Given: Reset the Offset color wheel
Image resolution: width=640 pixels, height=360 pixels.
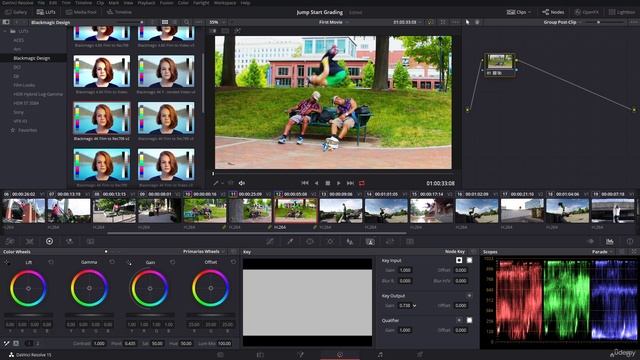Looking at the screenshot, I should 233,262.
